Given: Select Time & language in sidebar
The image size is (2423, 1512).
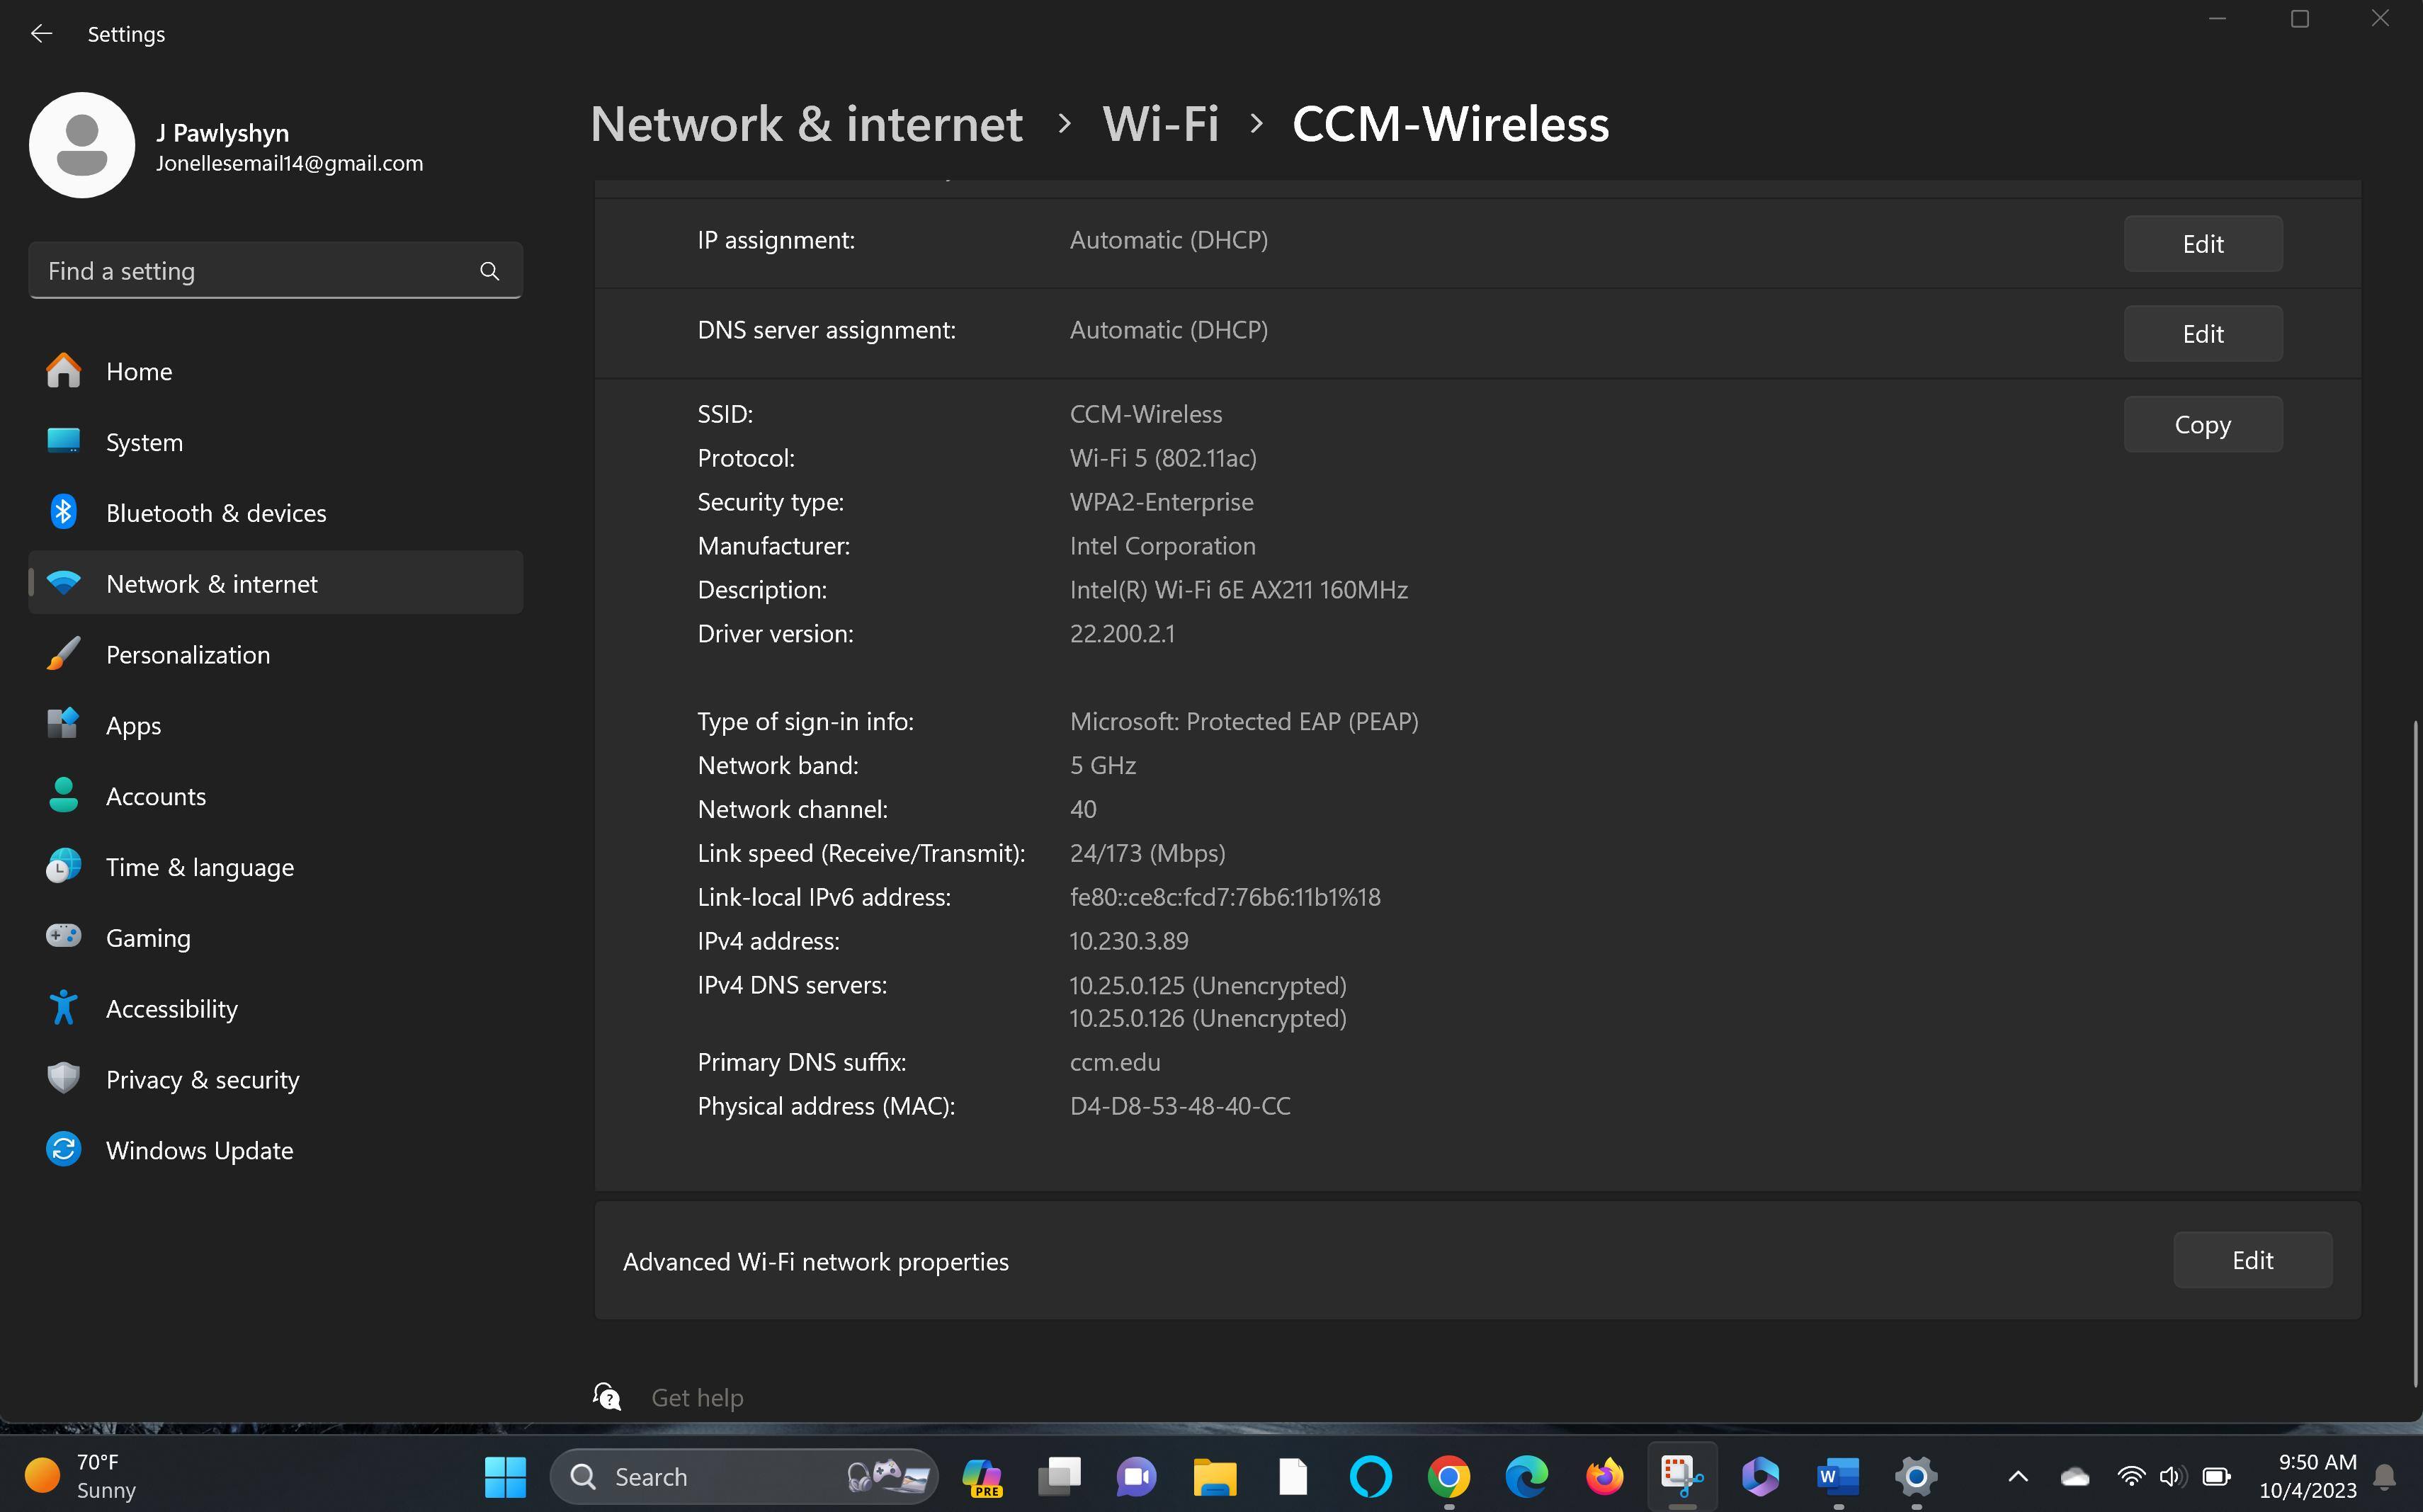Looking at the screenshot, I should coord(199,867).
